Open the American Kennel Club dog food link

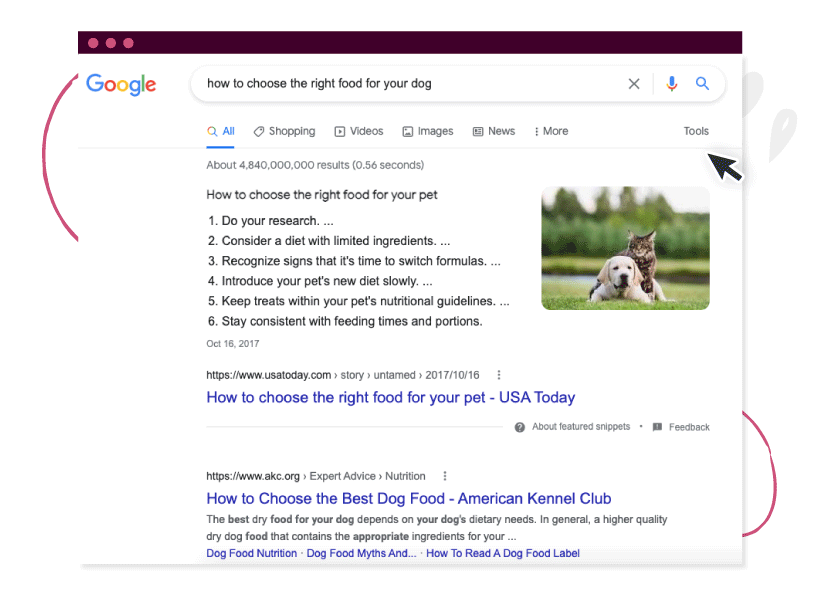click(x=408, y=499)
